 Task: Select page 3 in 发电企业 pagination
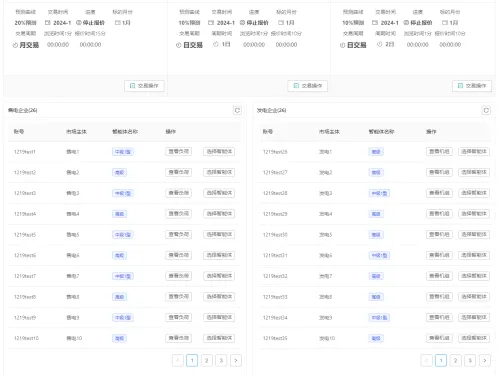coord(470,360)
